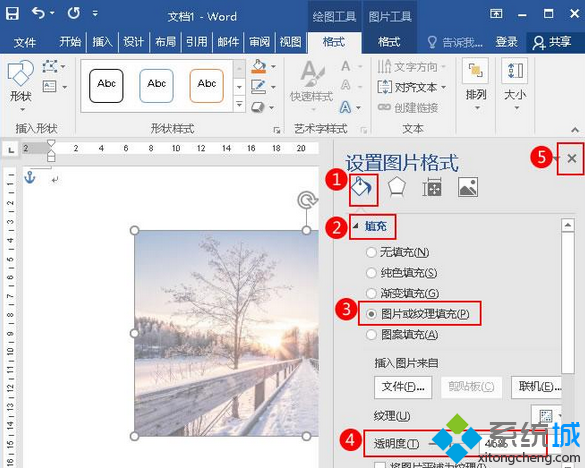The height and width of the screenshot is (468, 585).
Task: Open the Layout & Properties icon tab
Action: (x=432, y=187)
